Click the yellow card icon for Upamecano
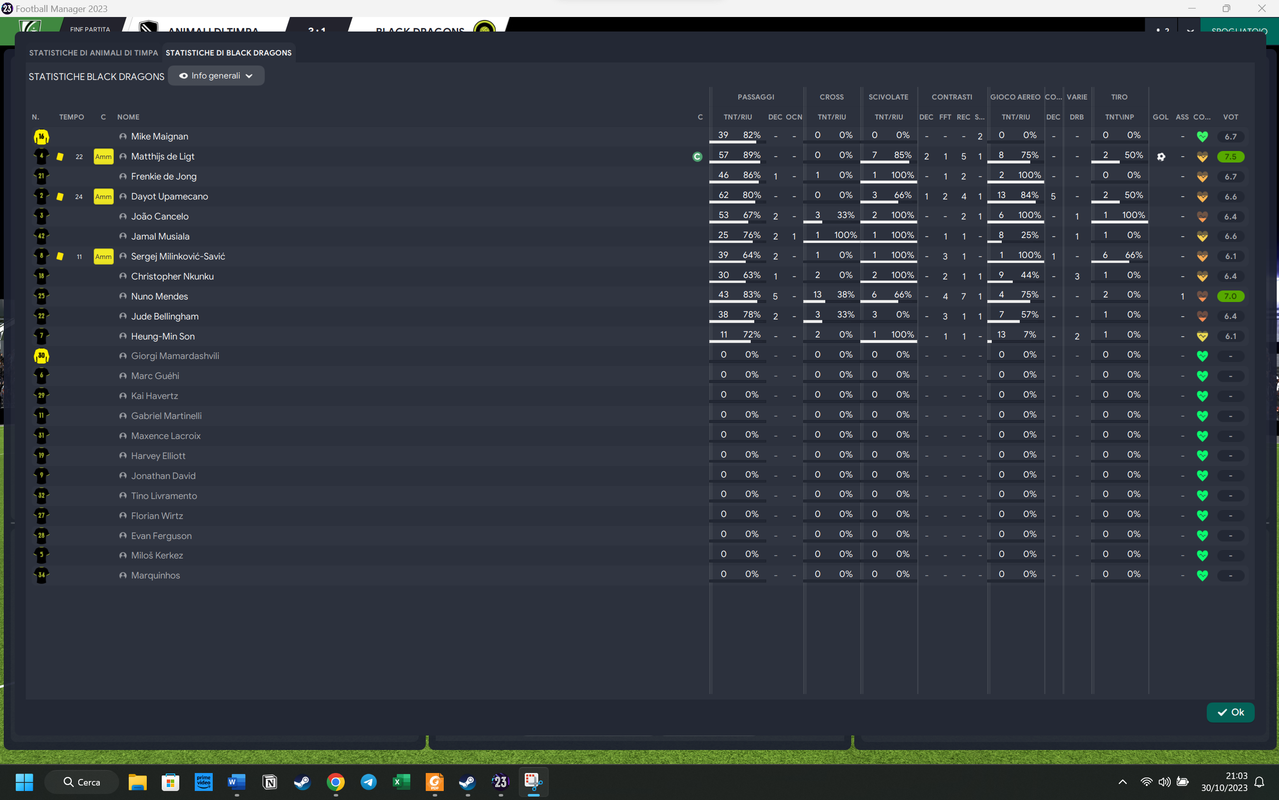The width and height of the screenshot is (1279, 800). [x=60, y=196]
